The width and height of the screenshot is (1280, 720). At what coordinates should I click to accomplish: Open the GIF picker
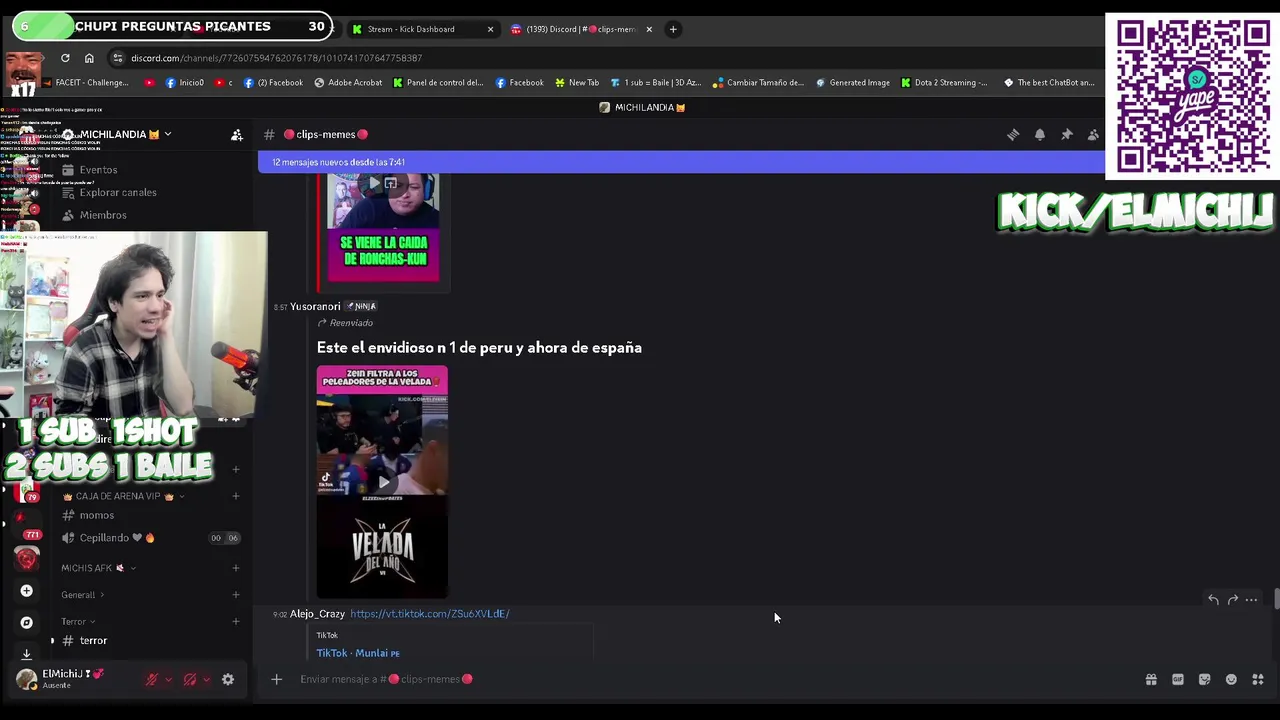pyautogui.click(x=1178, y=679)
